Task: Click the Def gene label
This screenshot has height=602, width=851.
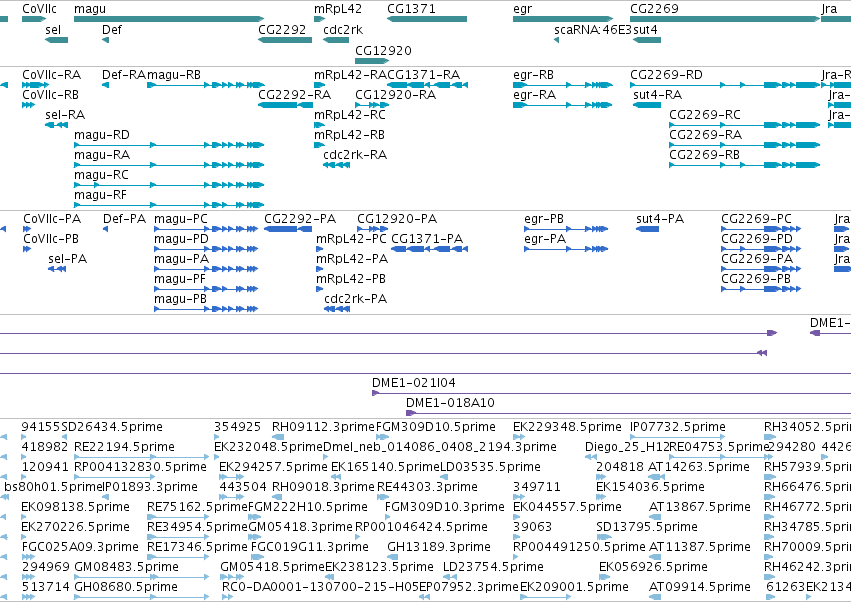Action: 112,30
